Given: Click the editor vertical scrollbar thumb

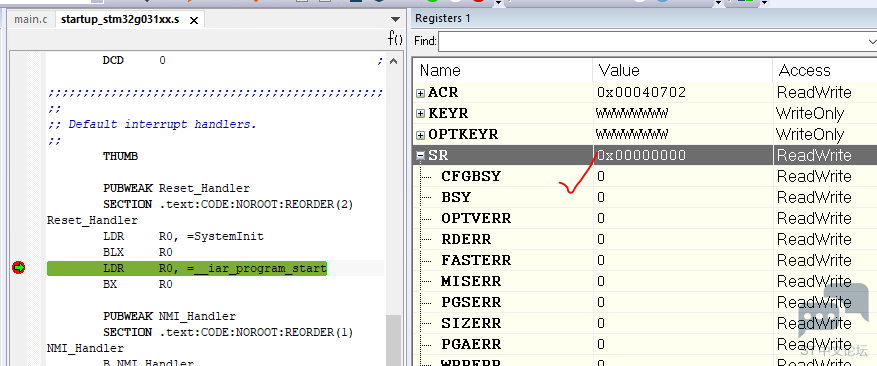Looking at the screenshot, I should tap(394, 340).
